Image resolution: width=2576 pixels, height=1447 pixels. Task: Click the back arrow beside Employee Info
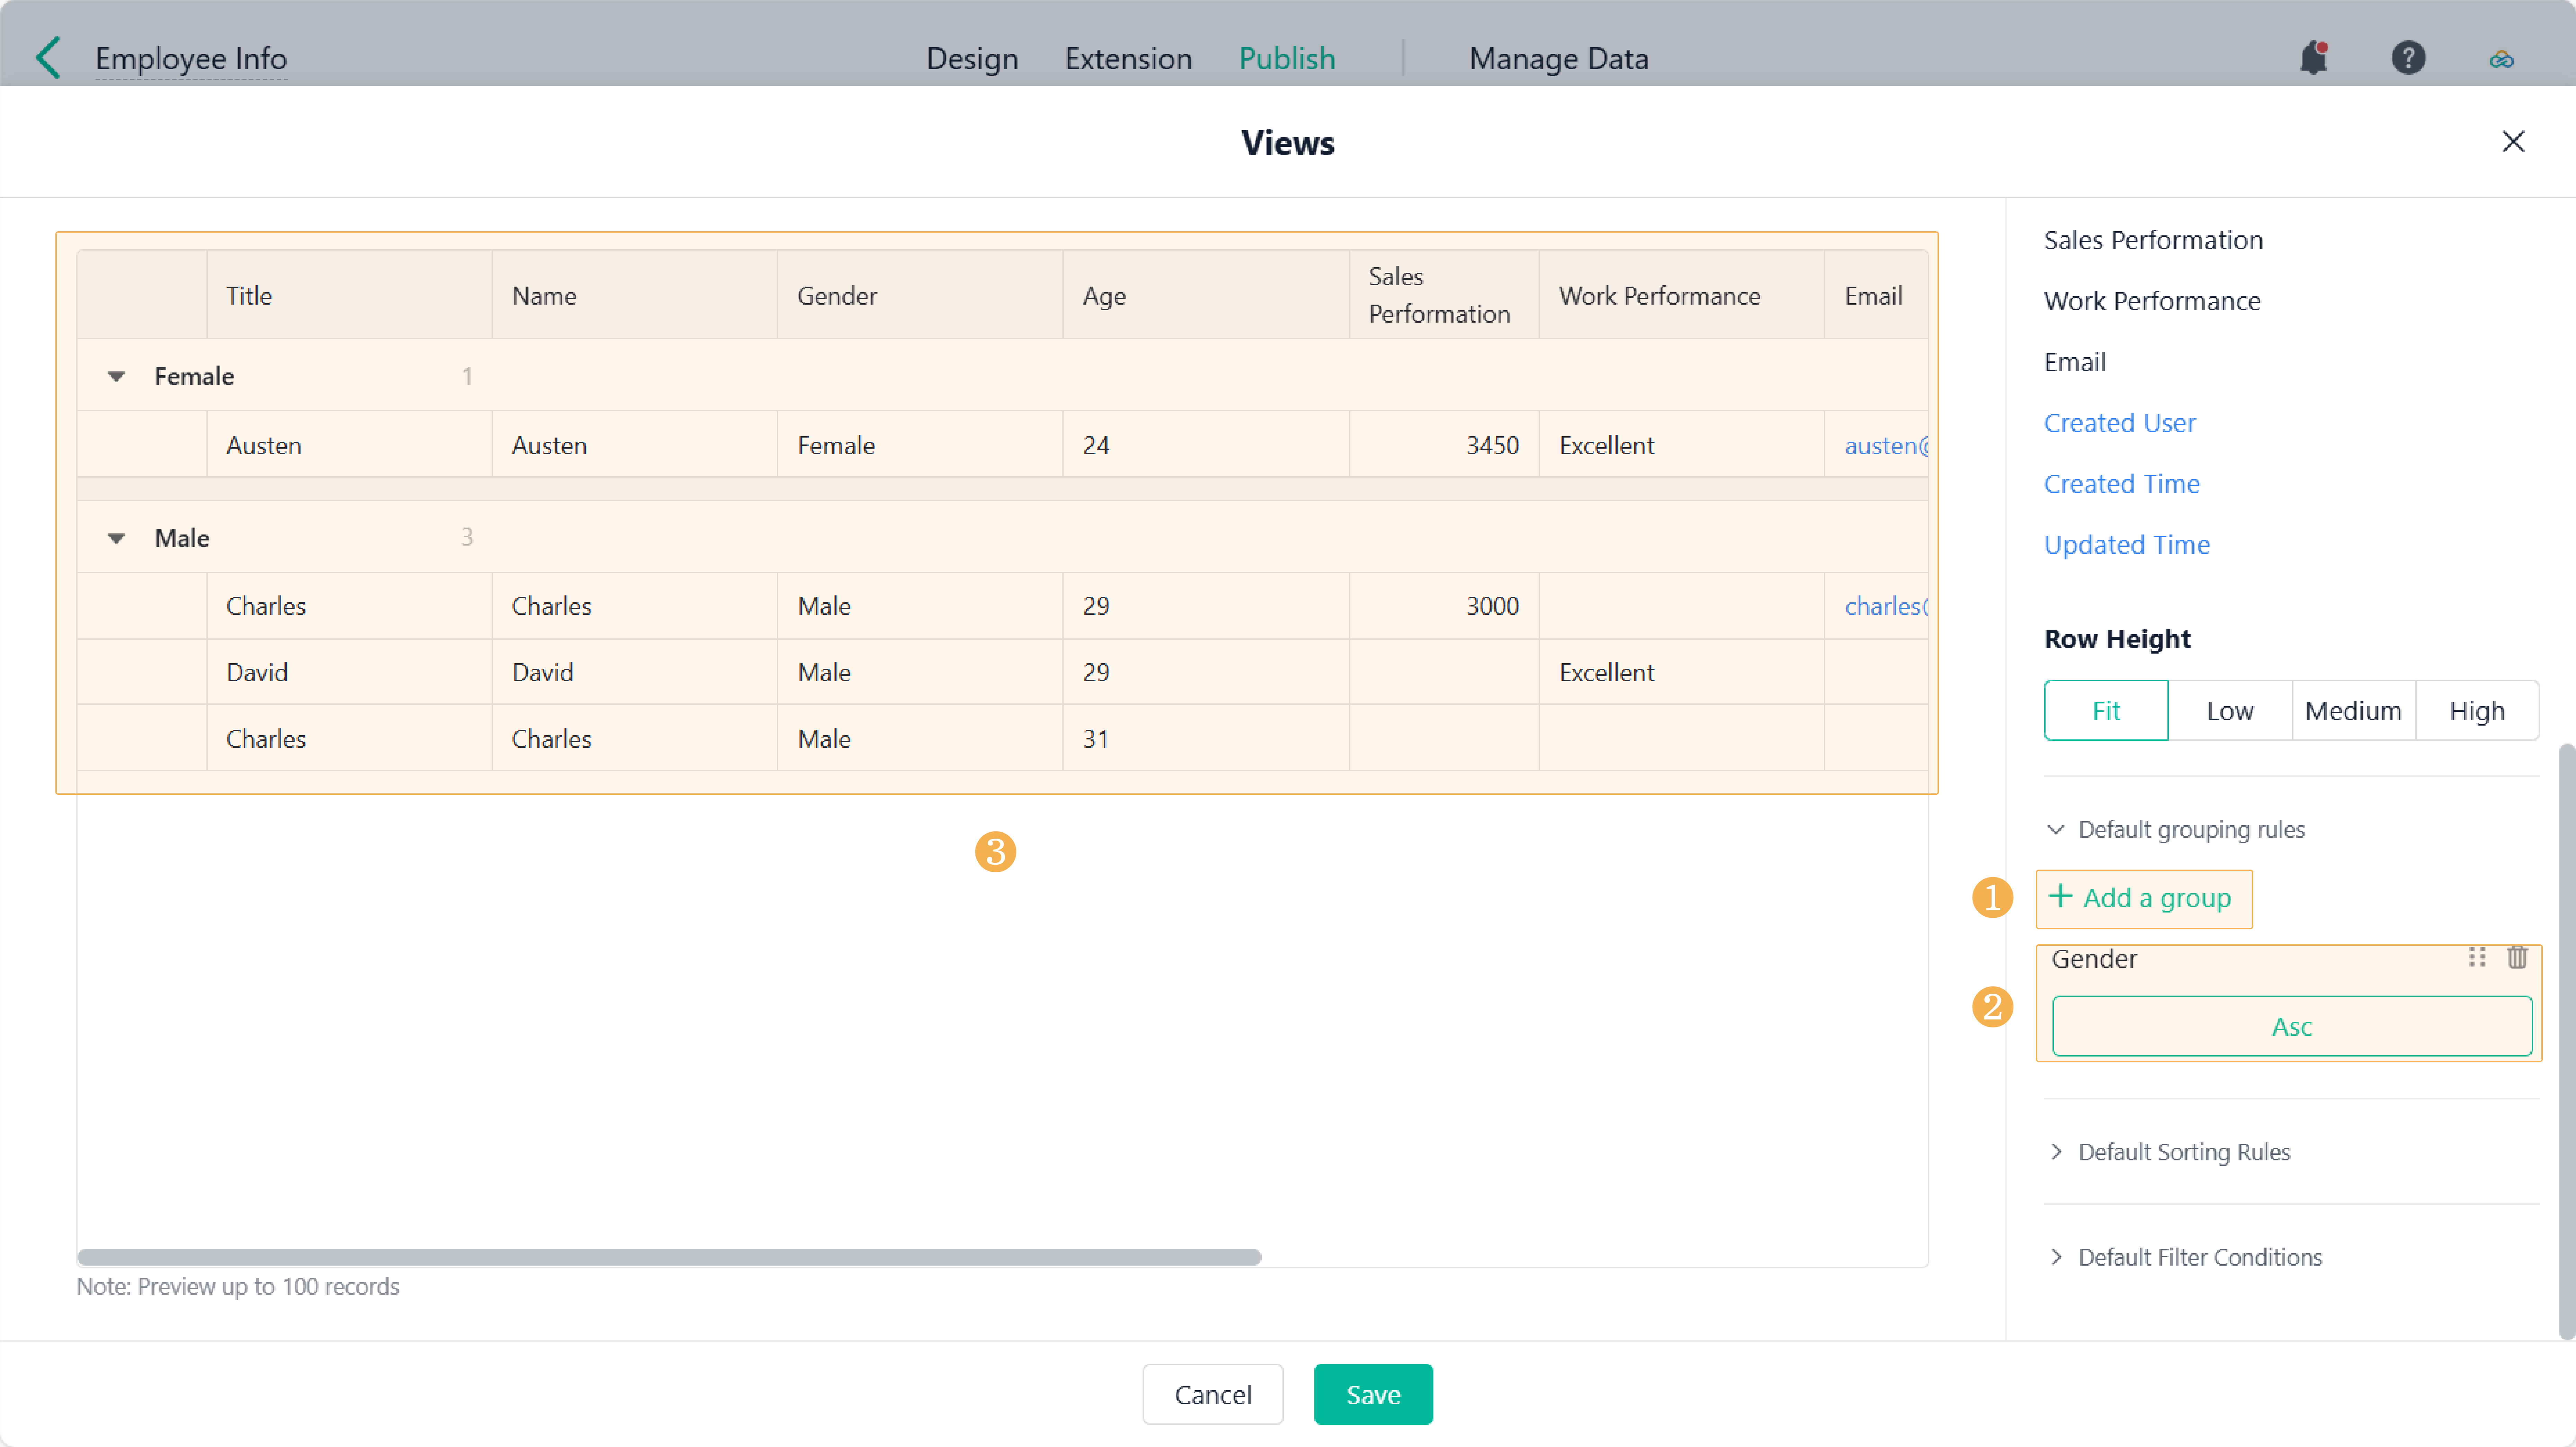coord(48,58)
